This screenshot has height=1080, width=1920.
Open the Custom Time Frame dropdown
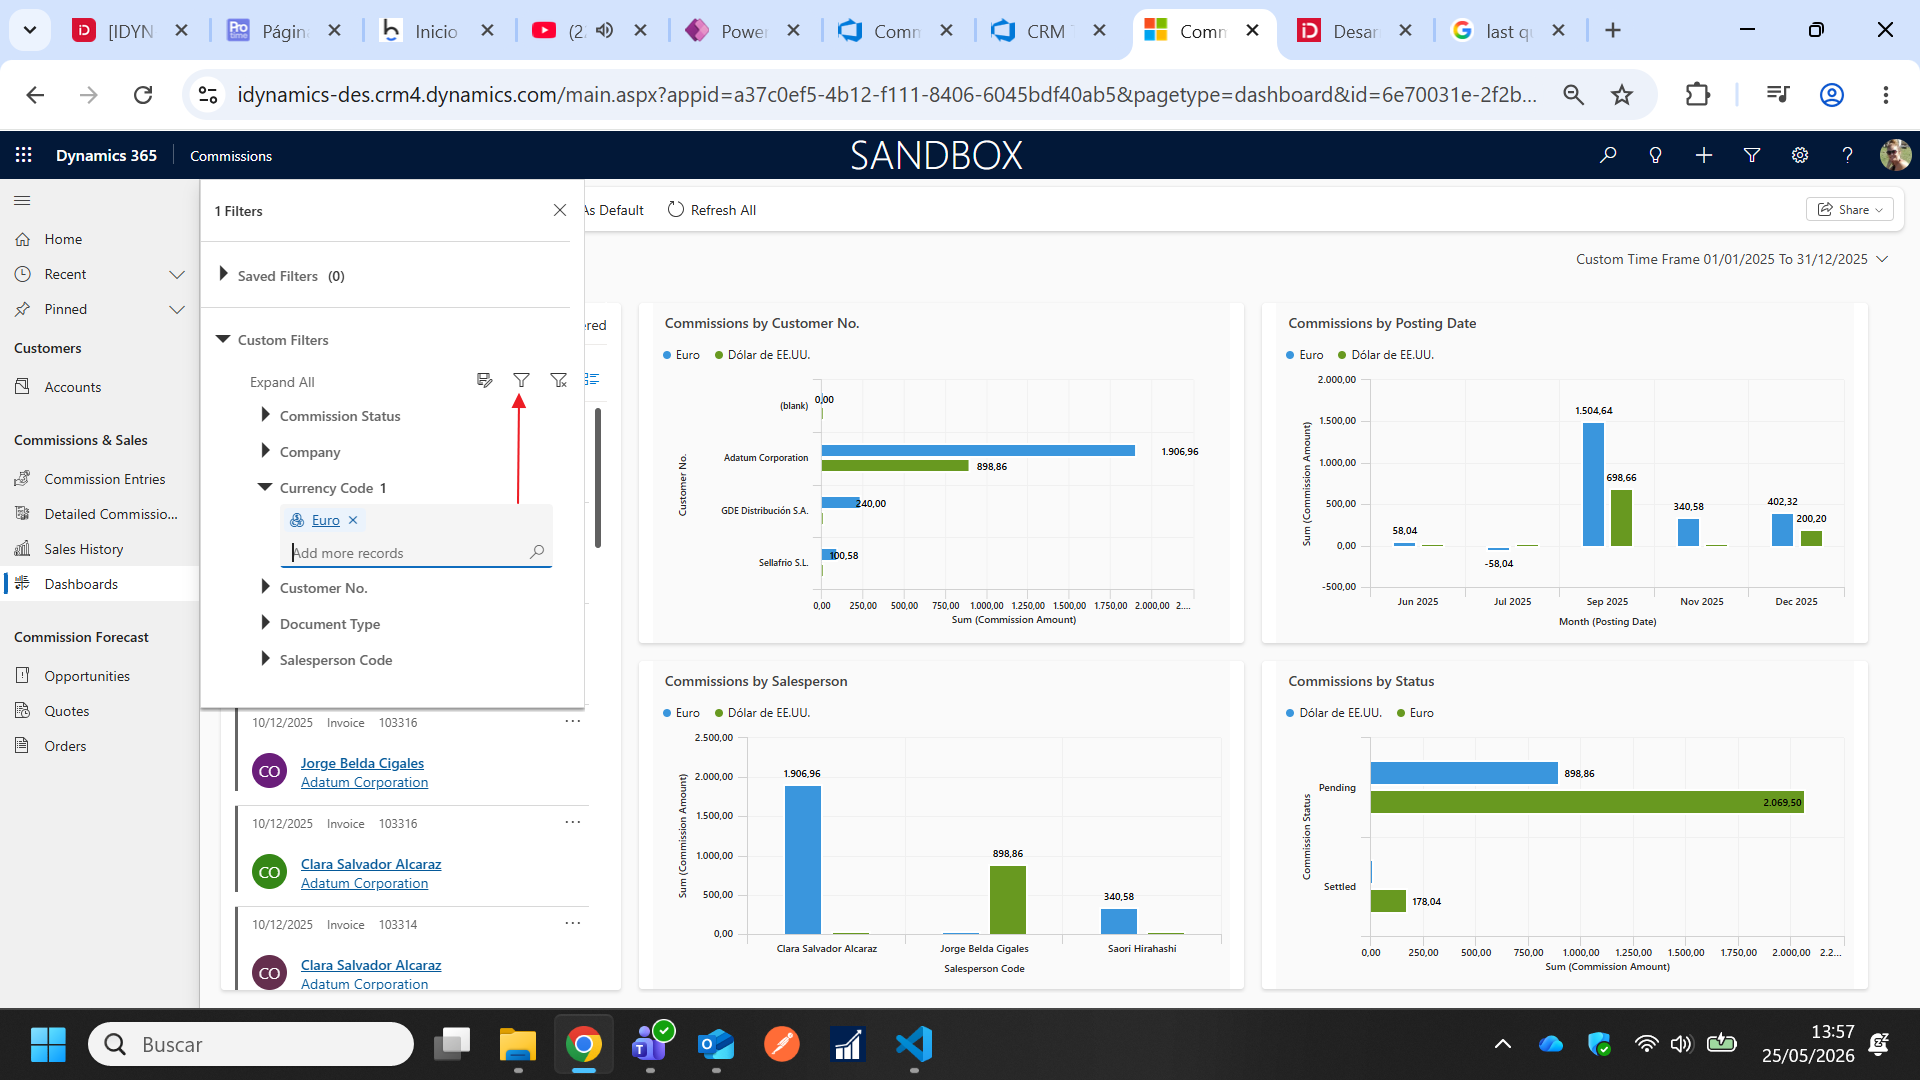click(1732, 259)
